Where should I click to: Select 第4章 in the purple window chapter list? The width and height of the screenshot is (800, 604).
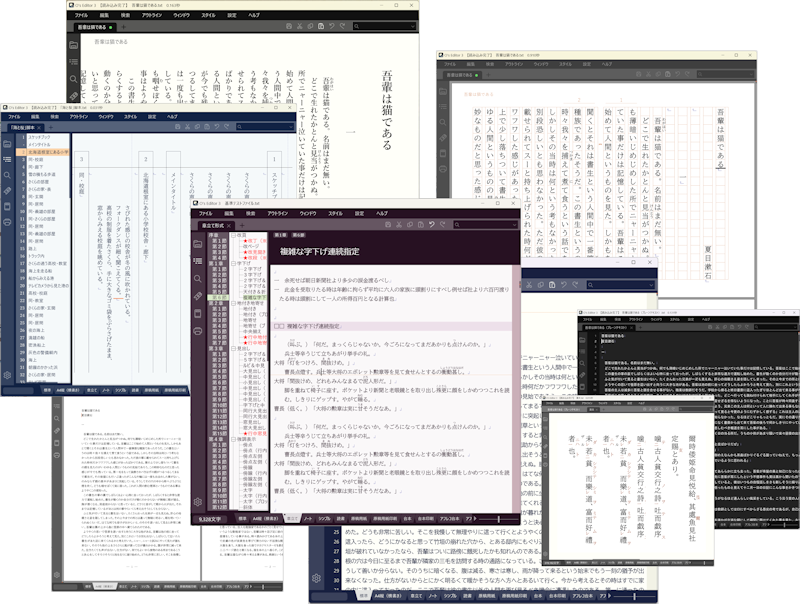[215, 439]
